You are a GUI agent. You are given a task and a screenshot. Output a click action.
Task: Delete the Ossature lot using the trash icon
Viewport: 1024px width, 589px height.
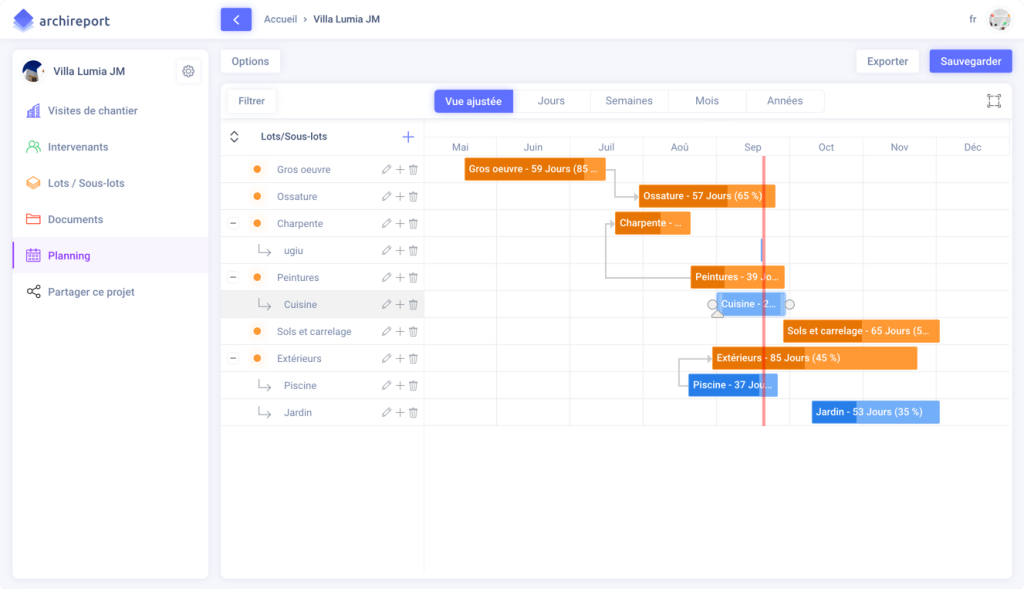412,196
